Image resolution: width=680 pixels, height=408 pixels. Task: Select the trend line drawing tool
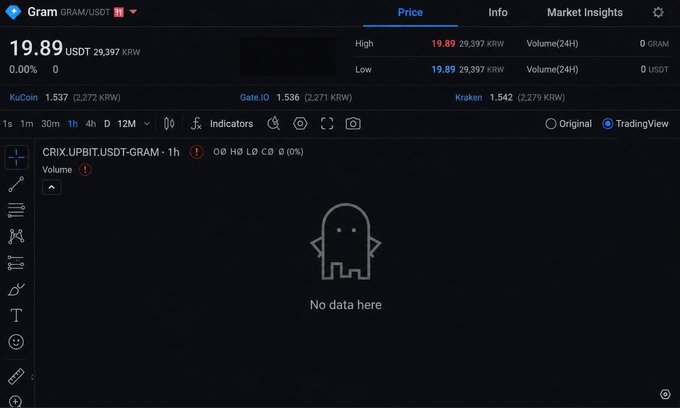(x=16, y=184)
